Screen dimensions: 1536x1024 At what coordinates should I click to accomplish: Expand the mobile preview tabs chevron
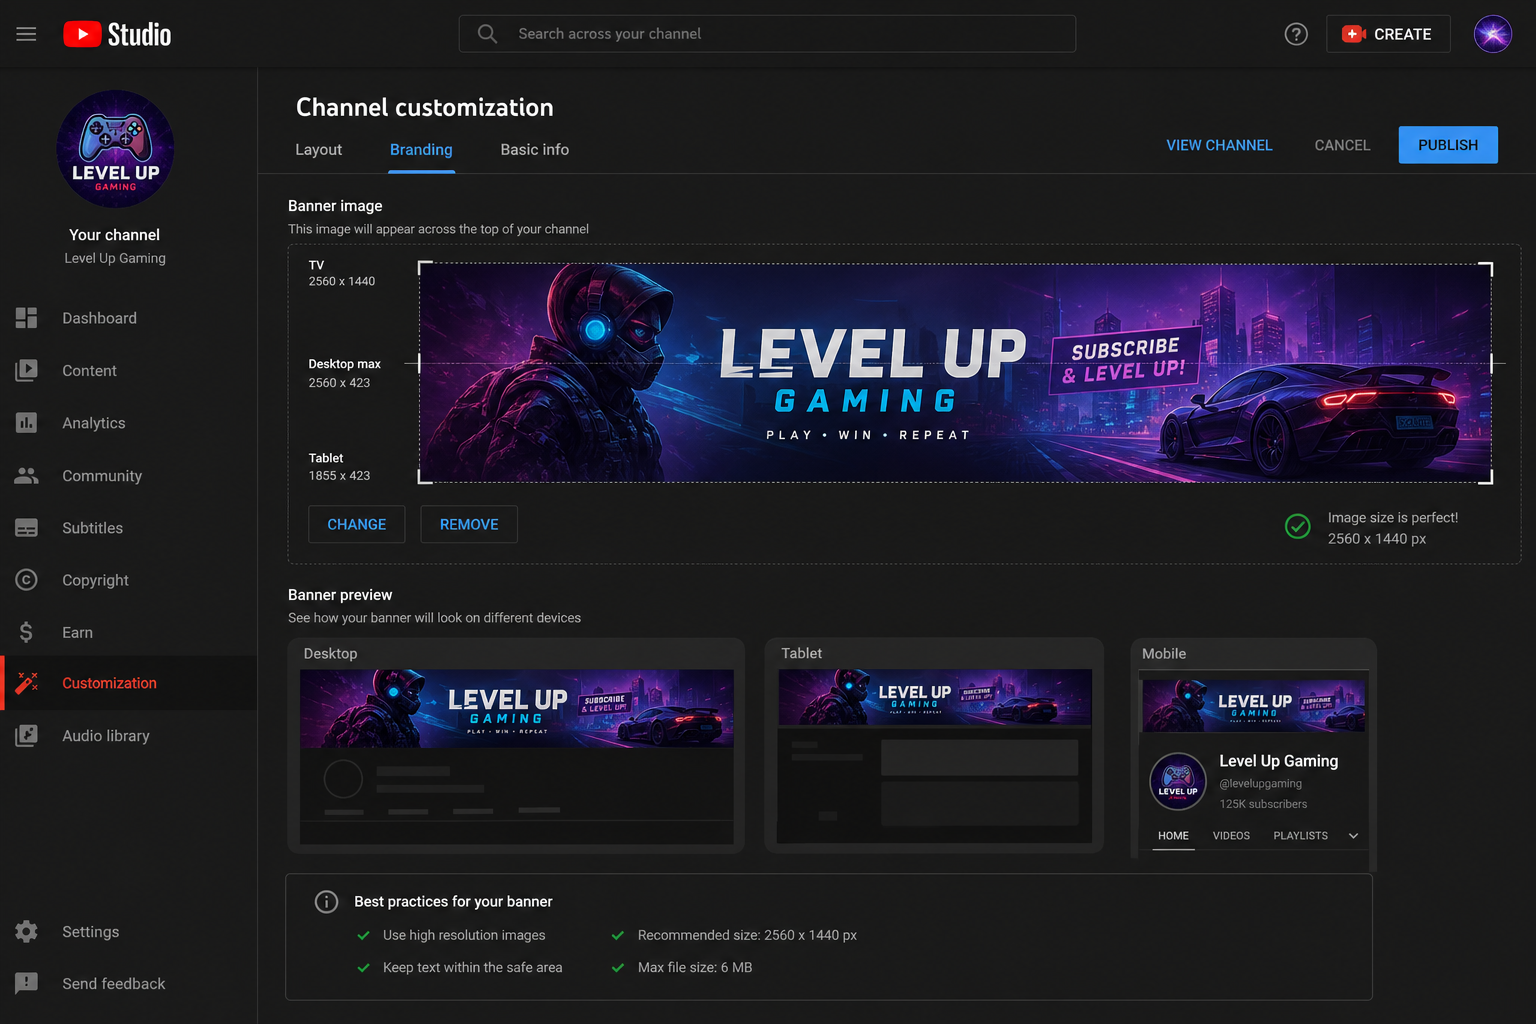pos(1353,836)
